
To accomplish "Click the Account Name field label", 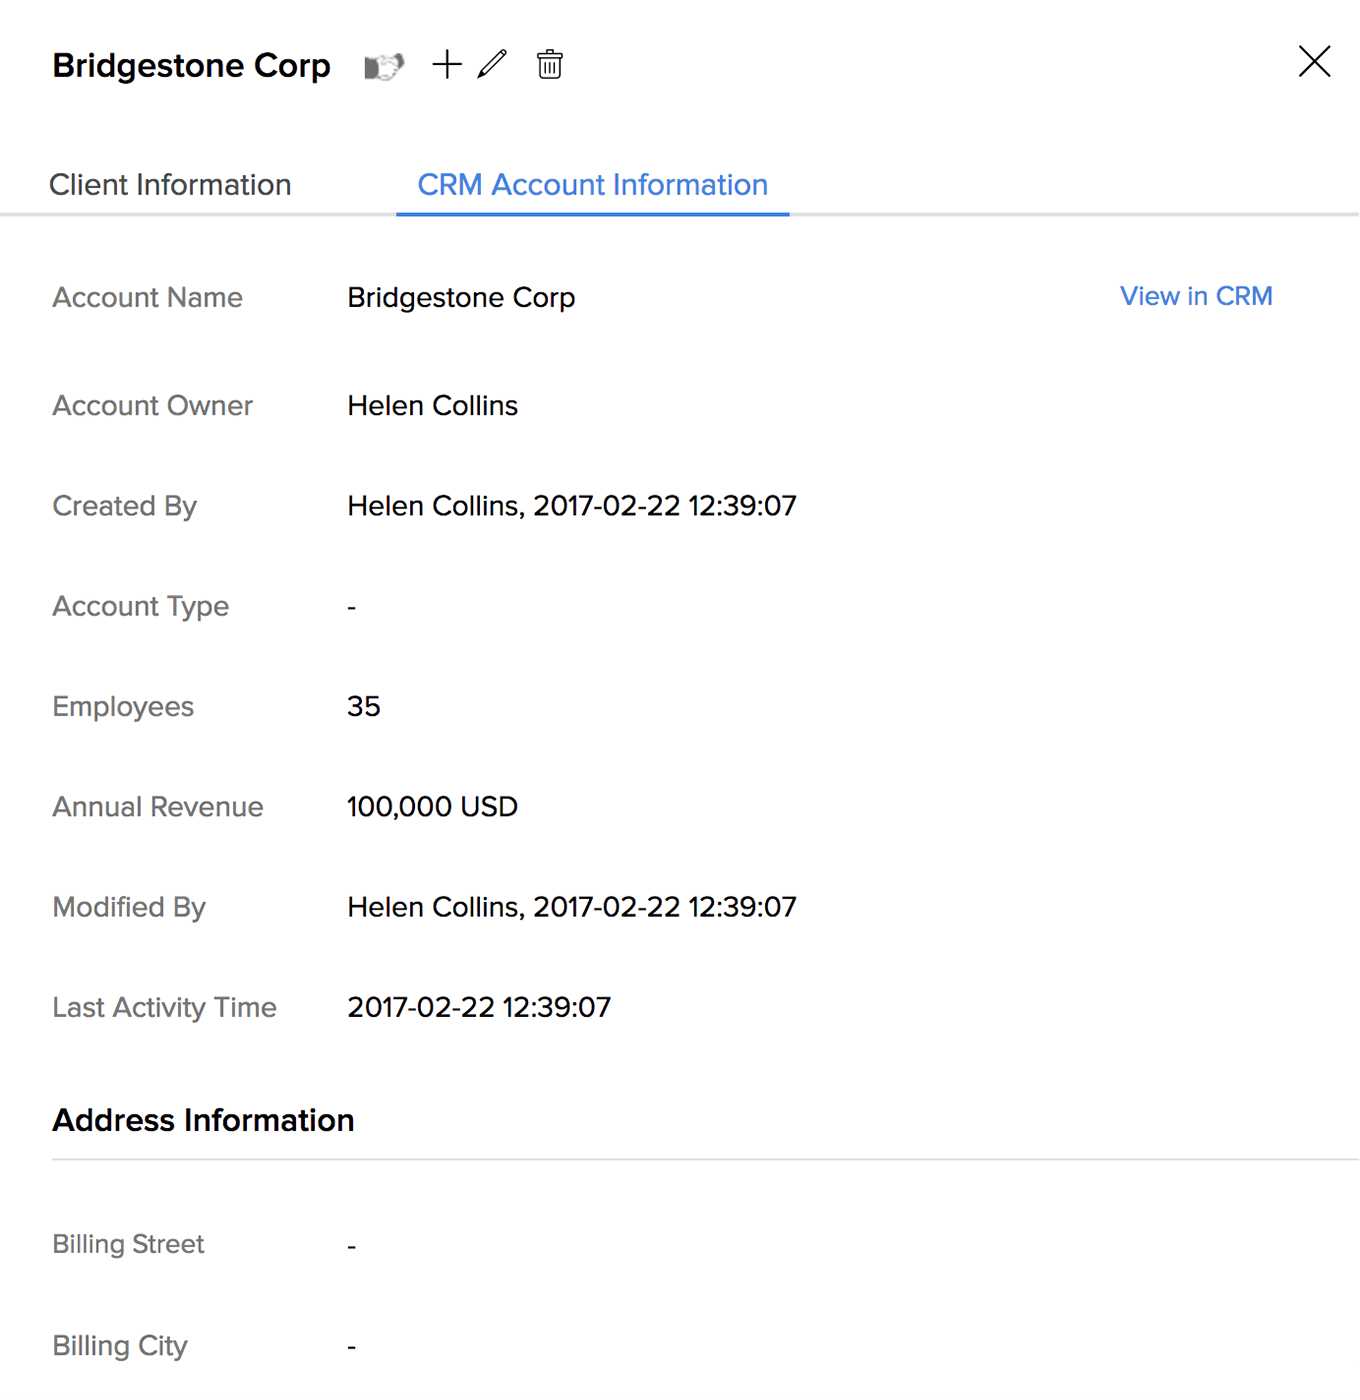I will (x=147, y=298).
